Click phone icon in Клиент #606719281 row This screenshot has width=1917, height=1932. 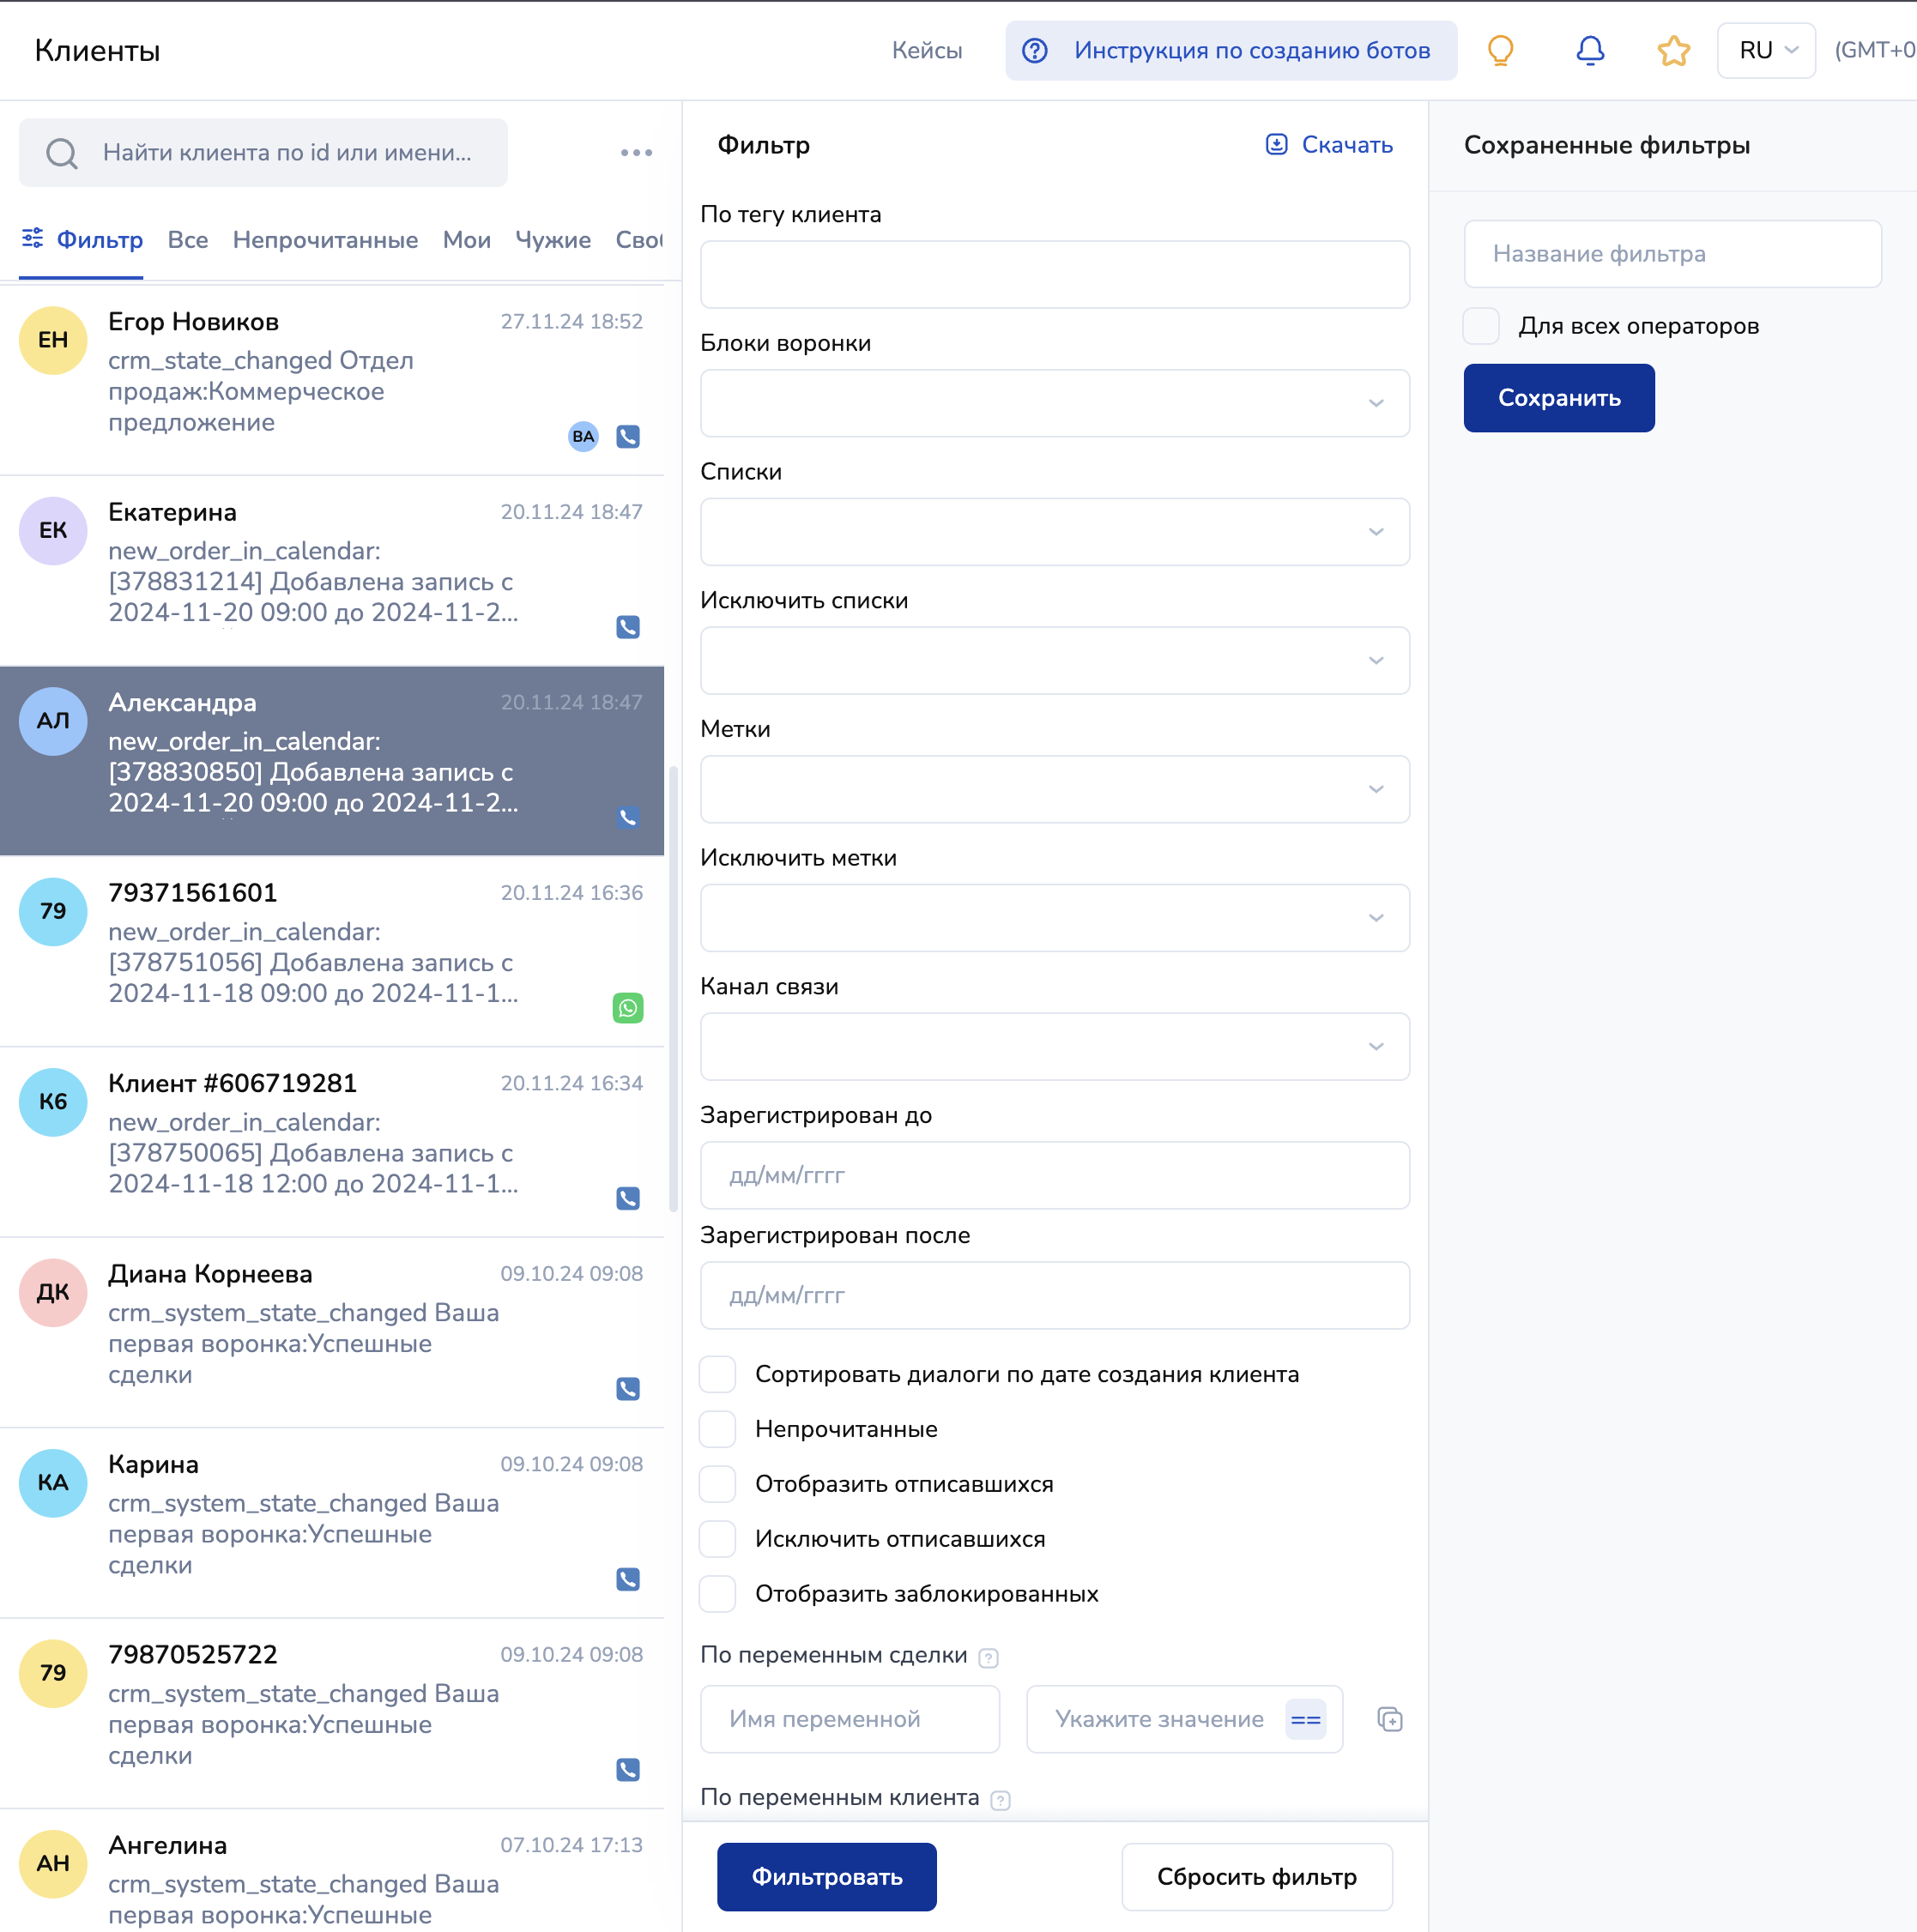coord(628,1198)
